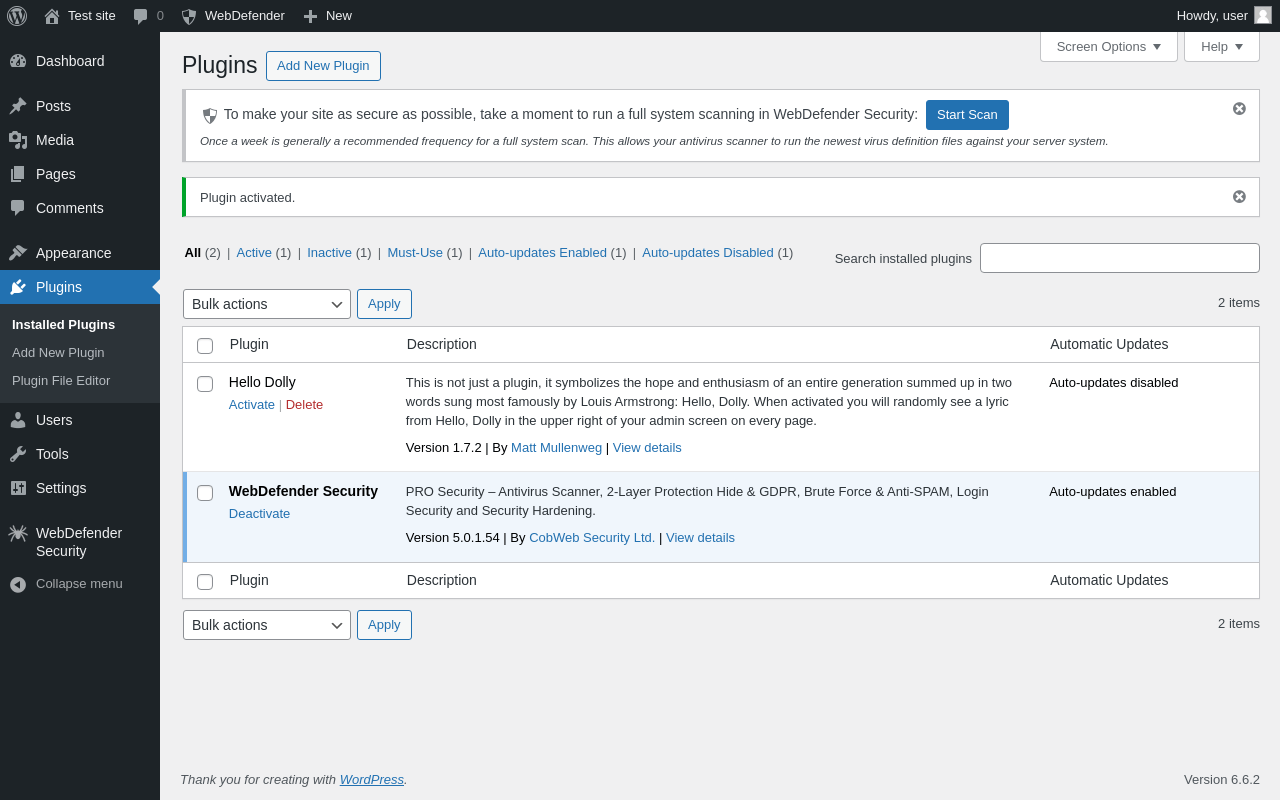1280x800 pixels.
Task: Open Media via its sidebar icon
Action: (x=18, y=140)
